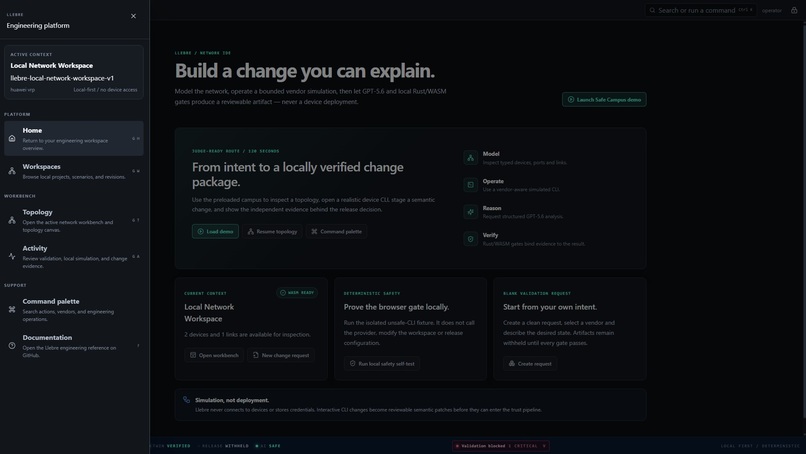Click the Command palette icon in sidebar
The height and width of the screenshot is (454, 806).
click(12, 310)
